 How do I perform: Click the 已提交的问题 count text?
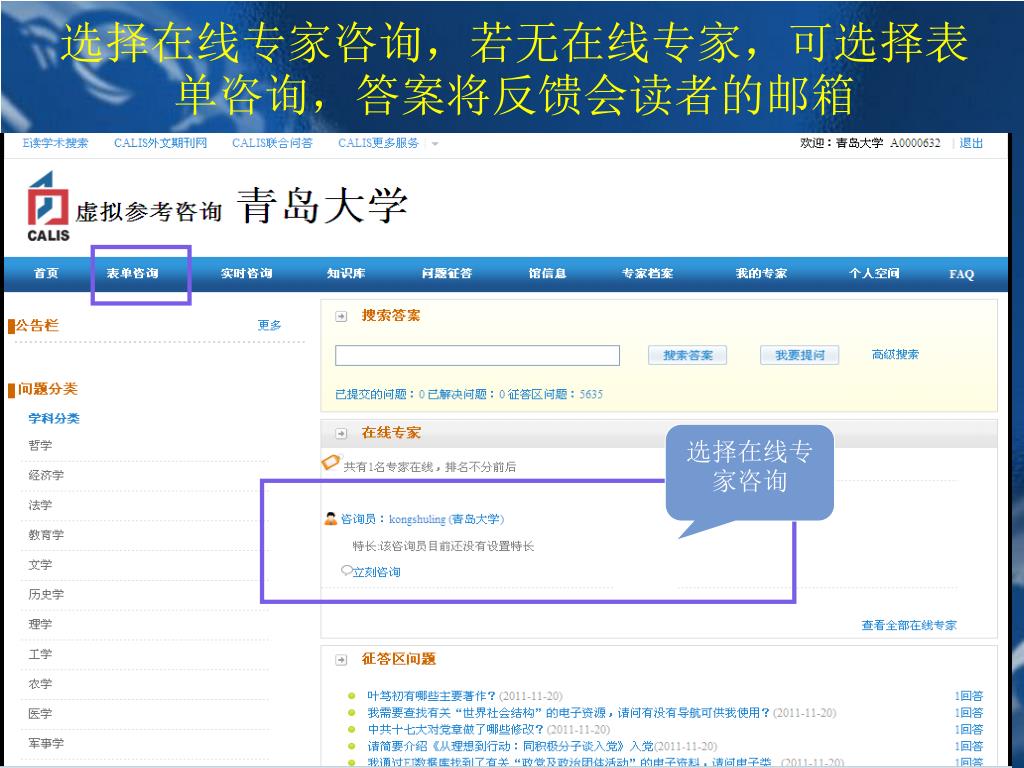pos(380,394)
